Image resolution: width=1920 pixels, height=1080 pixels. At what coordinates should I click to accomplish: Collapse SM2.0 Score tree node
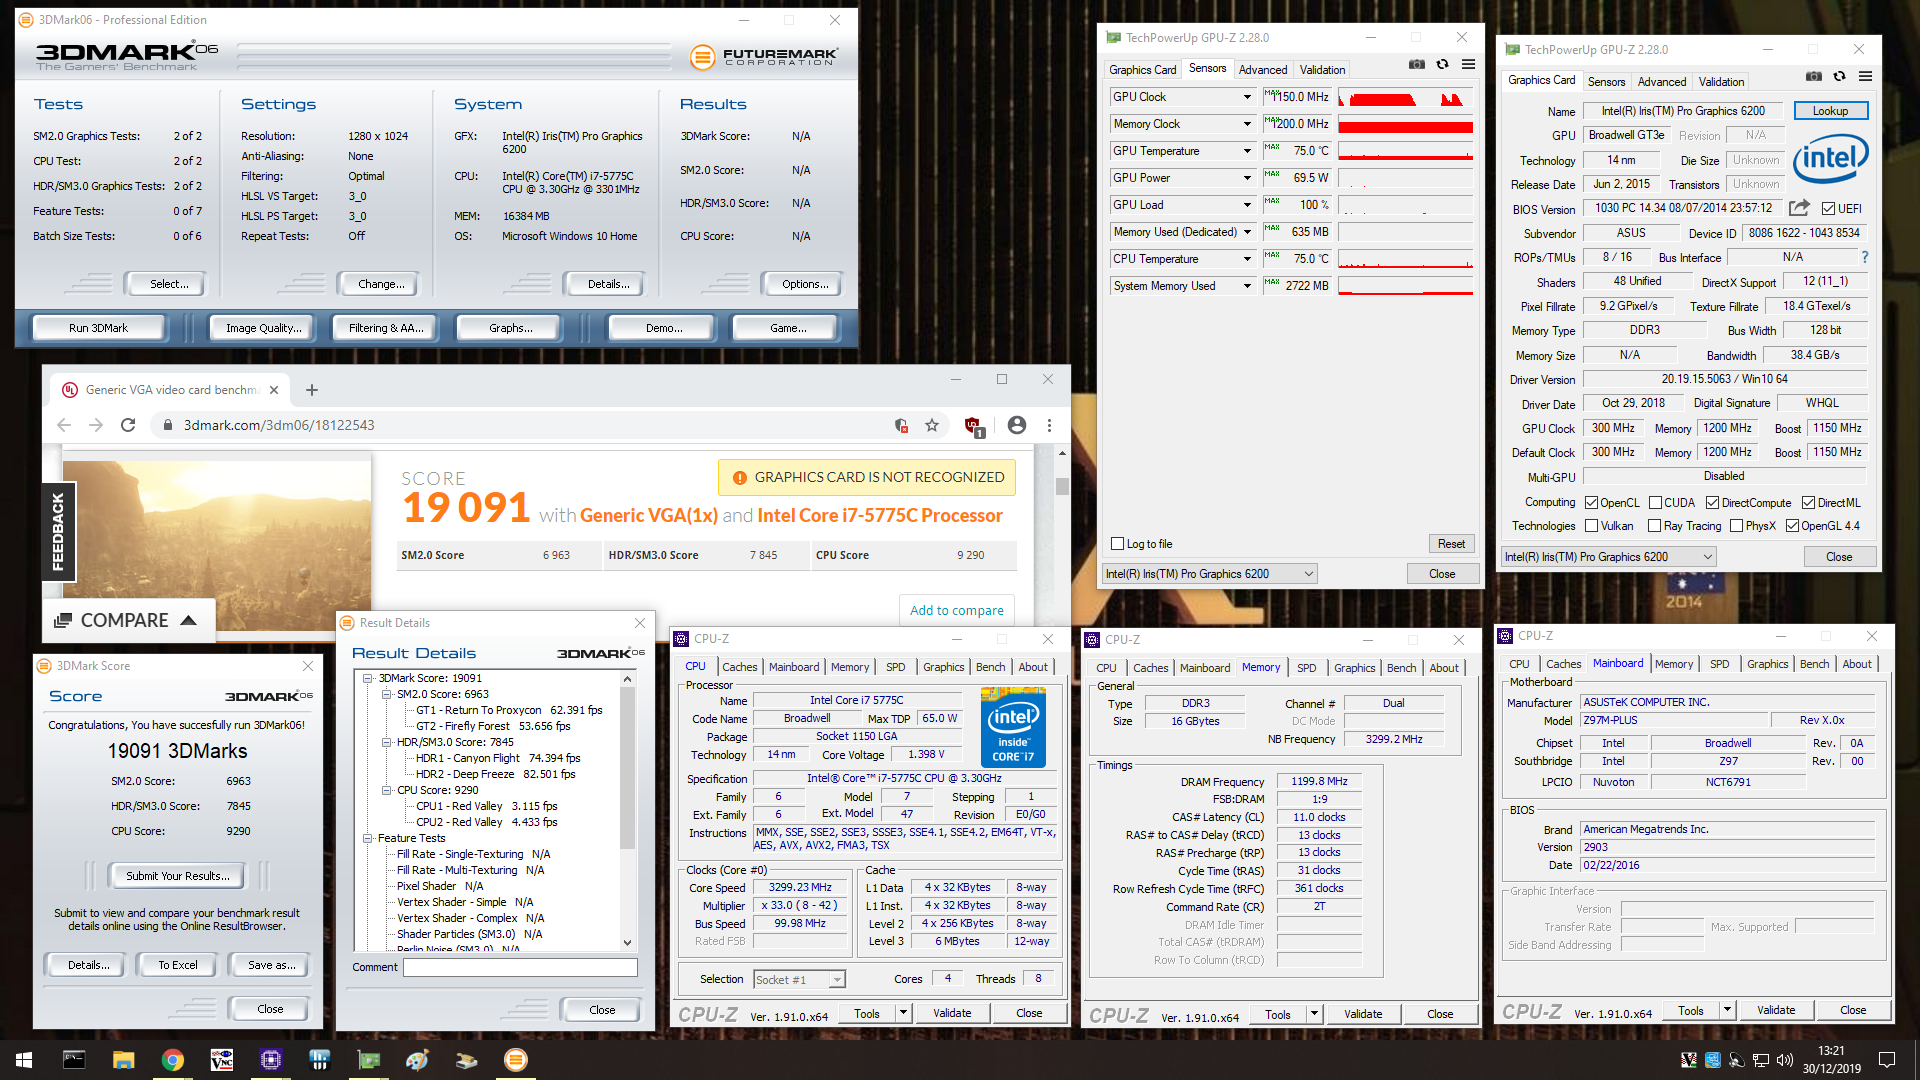tap(387, 694)
